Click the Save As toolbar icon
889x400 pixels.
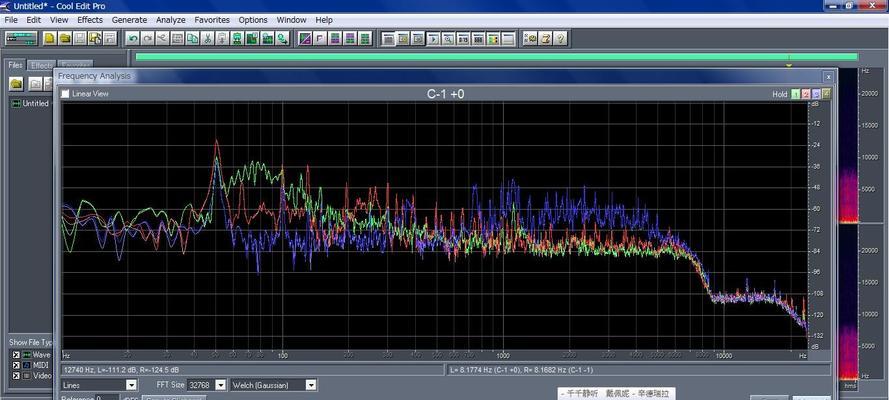pyautogui.click(x=94, y=39)
